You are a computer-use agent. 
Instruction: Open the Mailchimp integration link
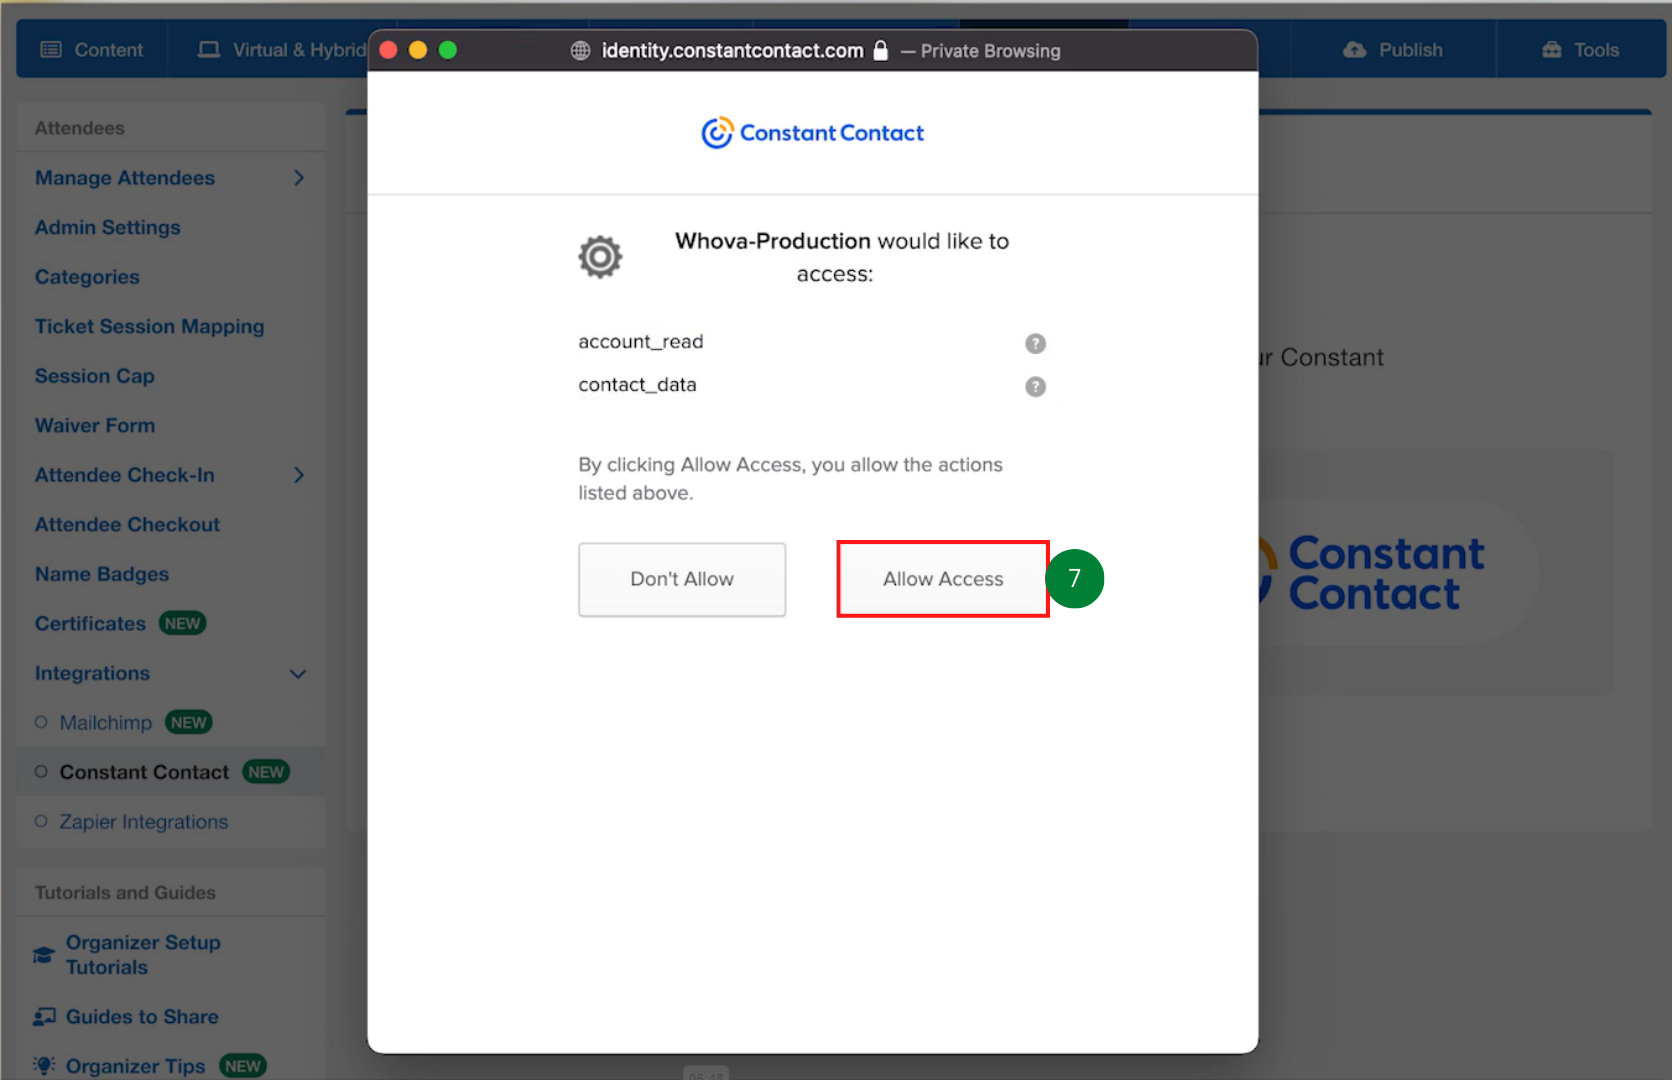[106, 722]
